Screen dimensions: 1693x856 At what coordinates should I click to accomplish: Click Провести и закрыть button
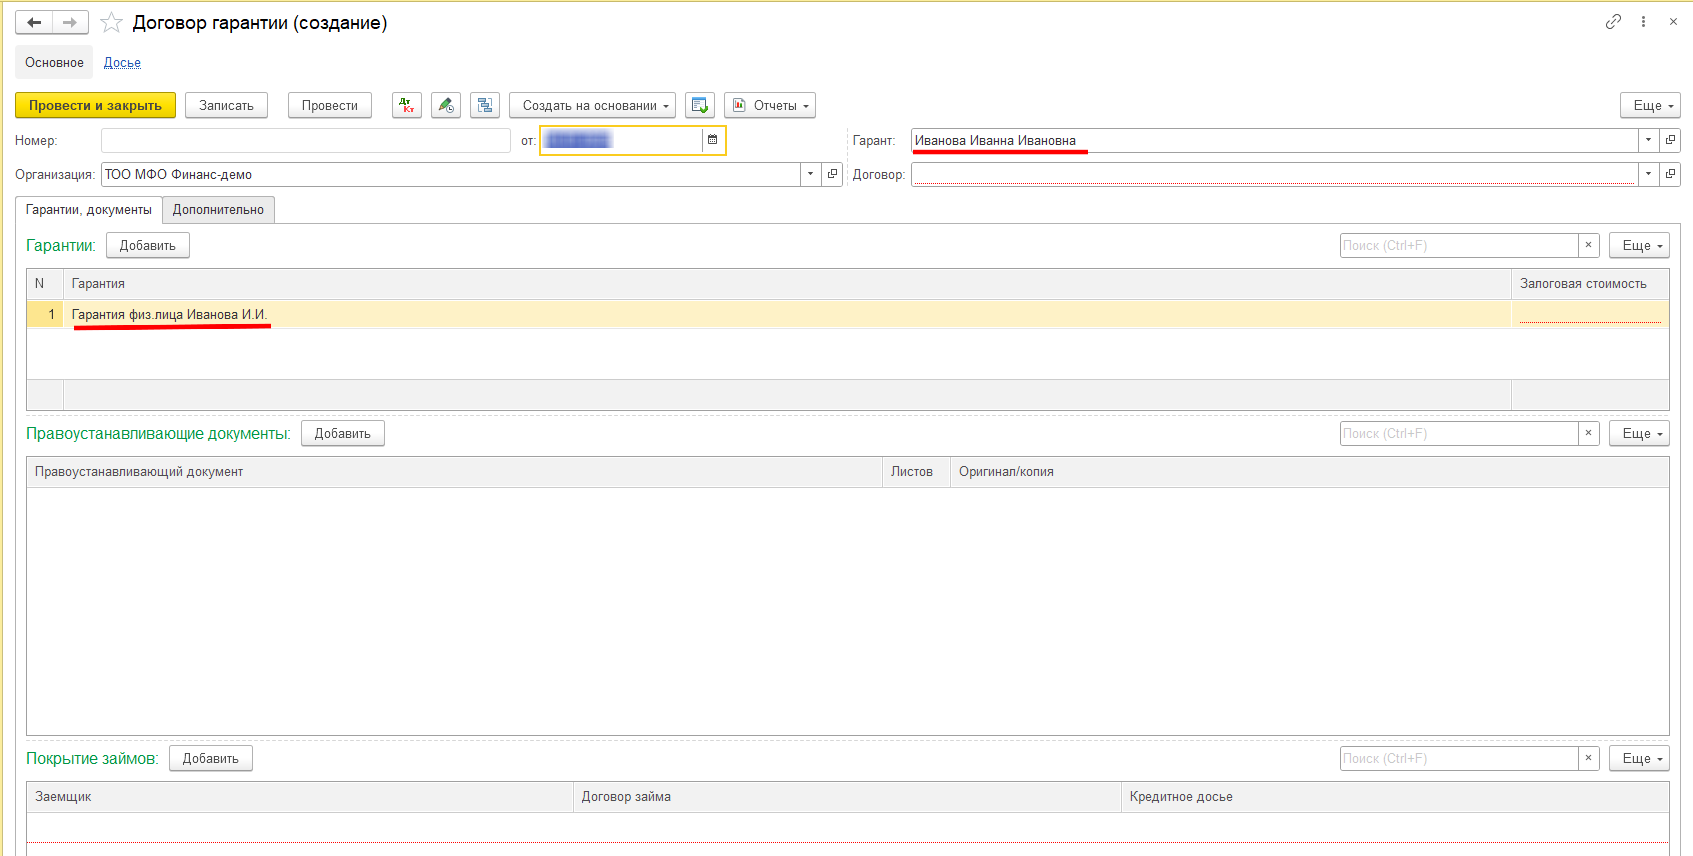(95, 105)
